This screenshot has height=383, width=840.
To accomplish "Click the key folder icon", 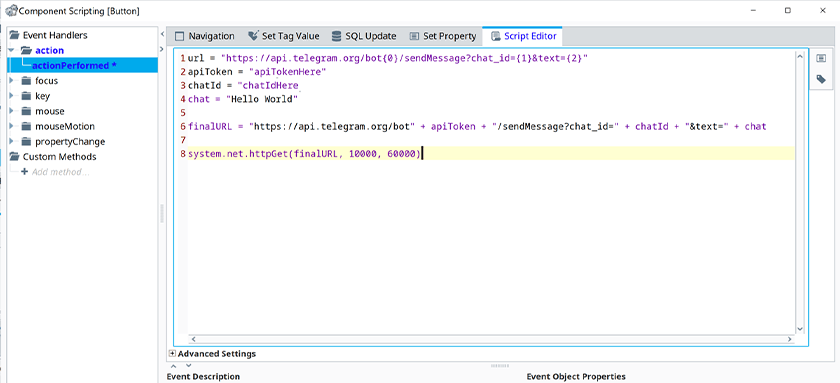I will coord(26,96).
